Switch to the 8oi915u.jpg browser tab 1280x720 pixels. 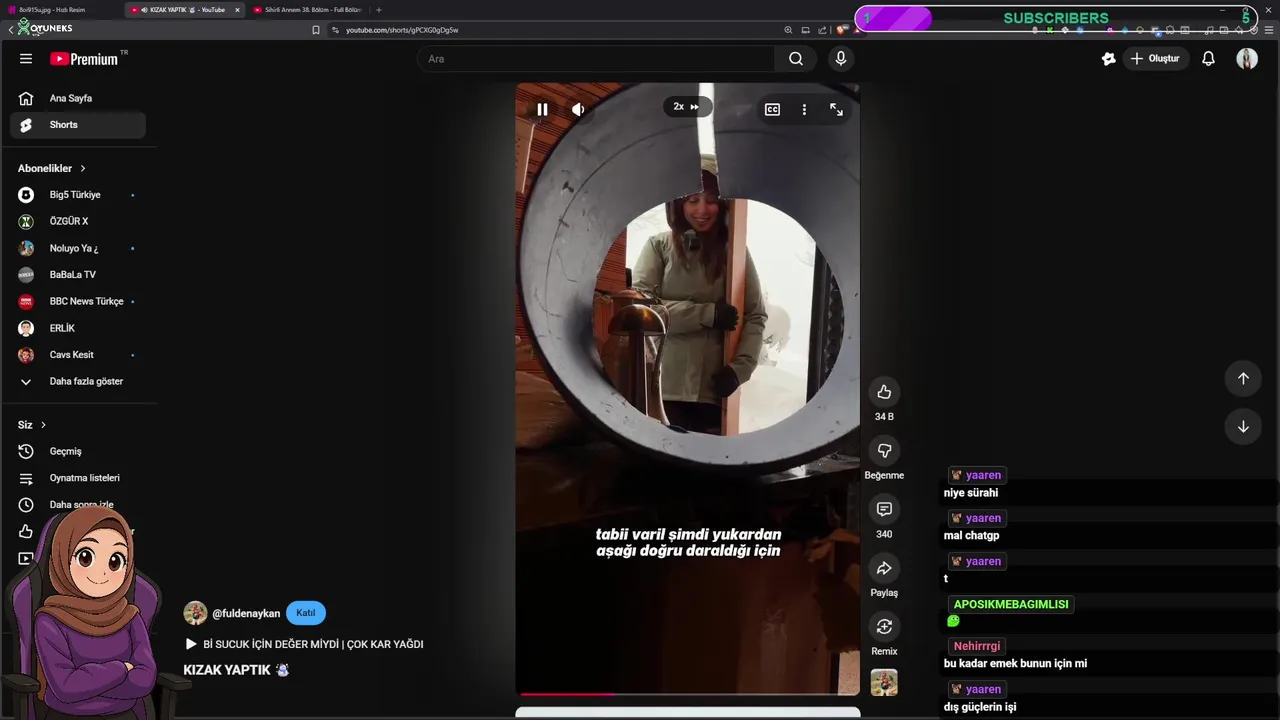[60, 10]
